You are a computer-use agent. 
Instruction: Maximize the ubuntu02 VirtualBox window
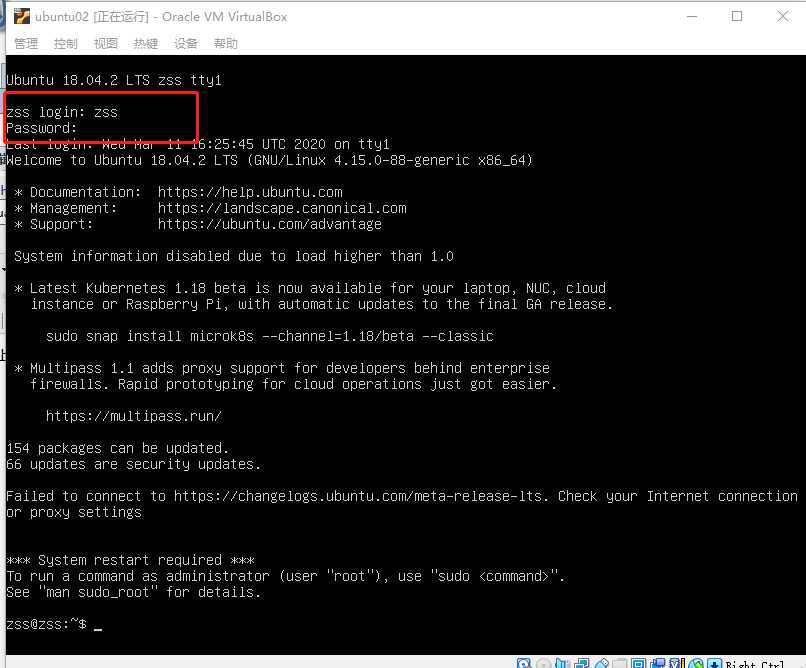(x=737, y=16)
